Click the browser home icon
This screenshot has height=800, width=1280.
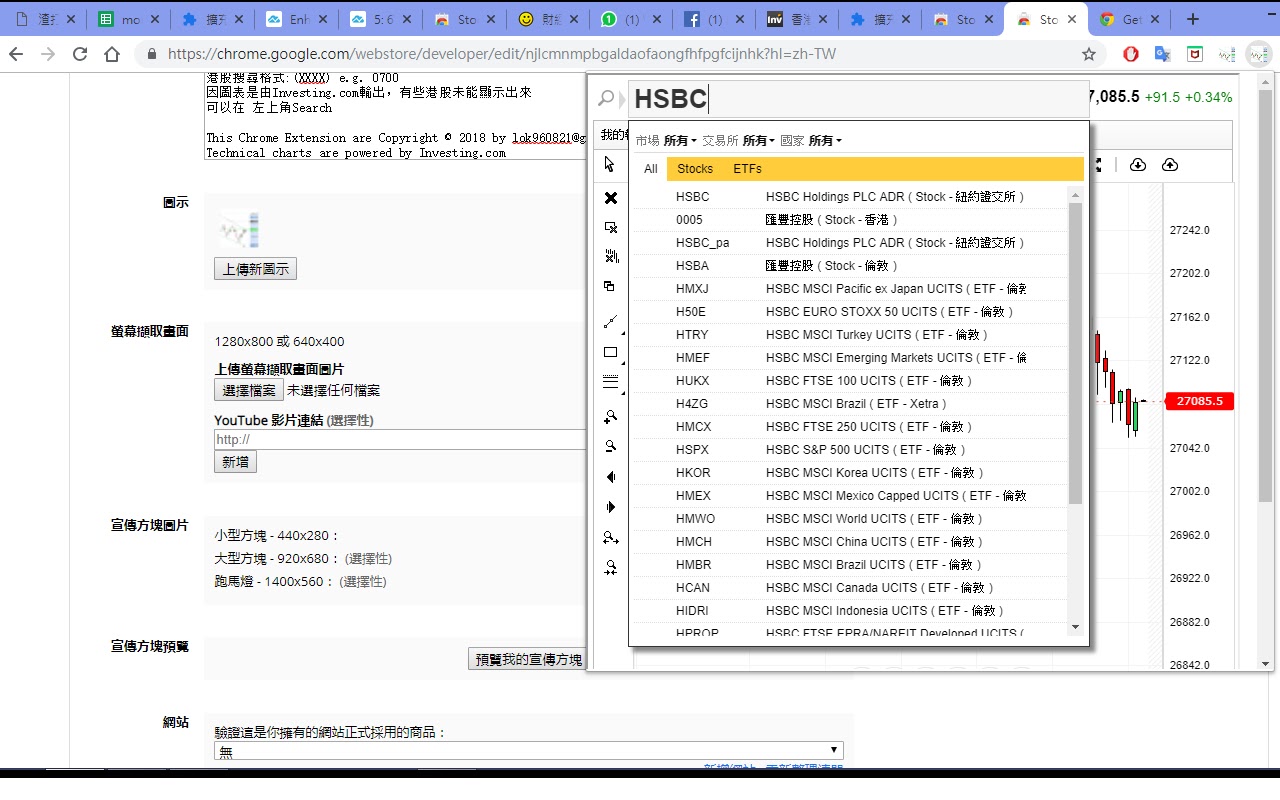click(x=112, y=54)
